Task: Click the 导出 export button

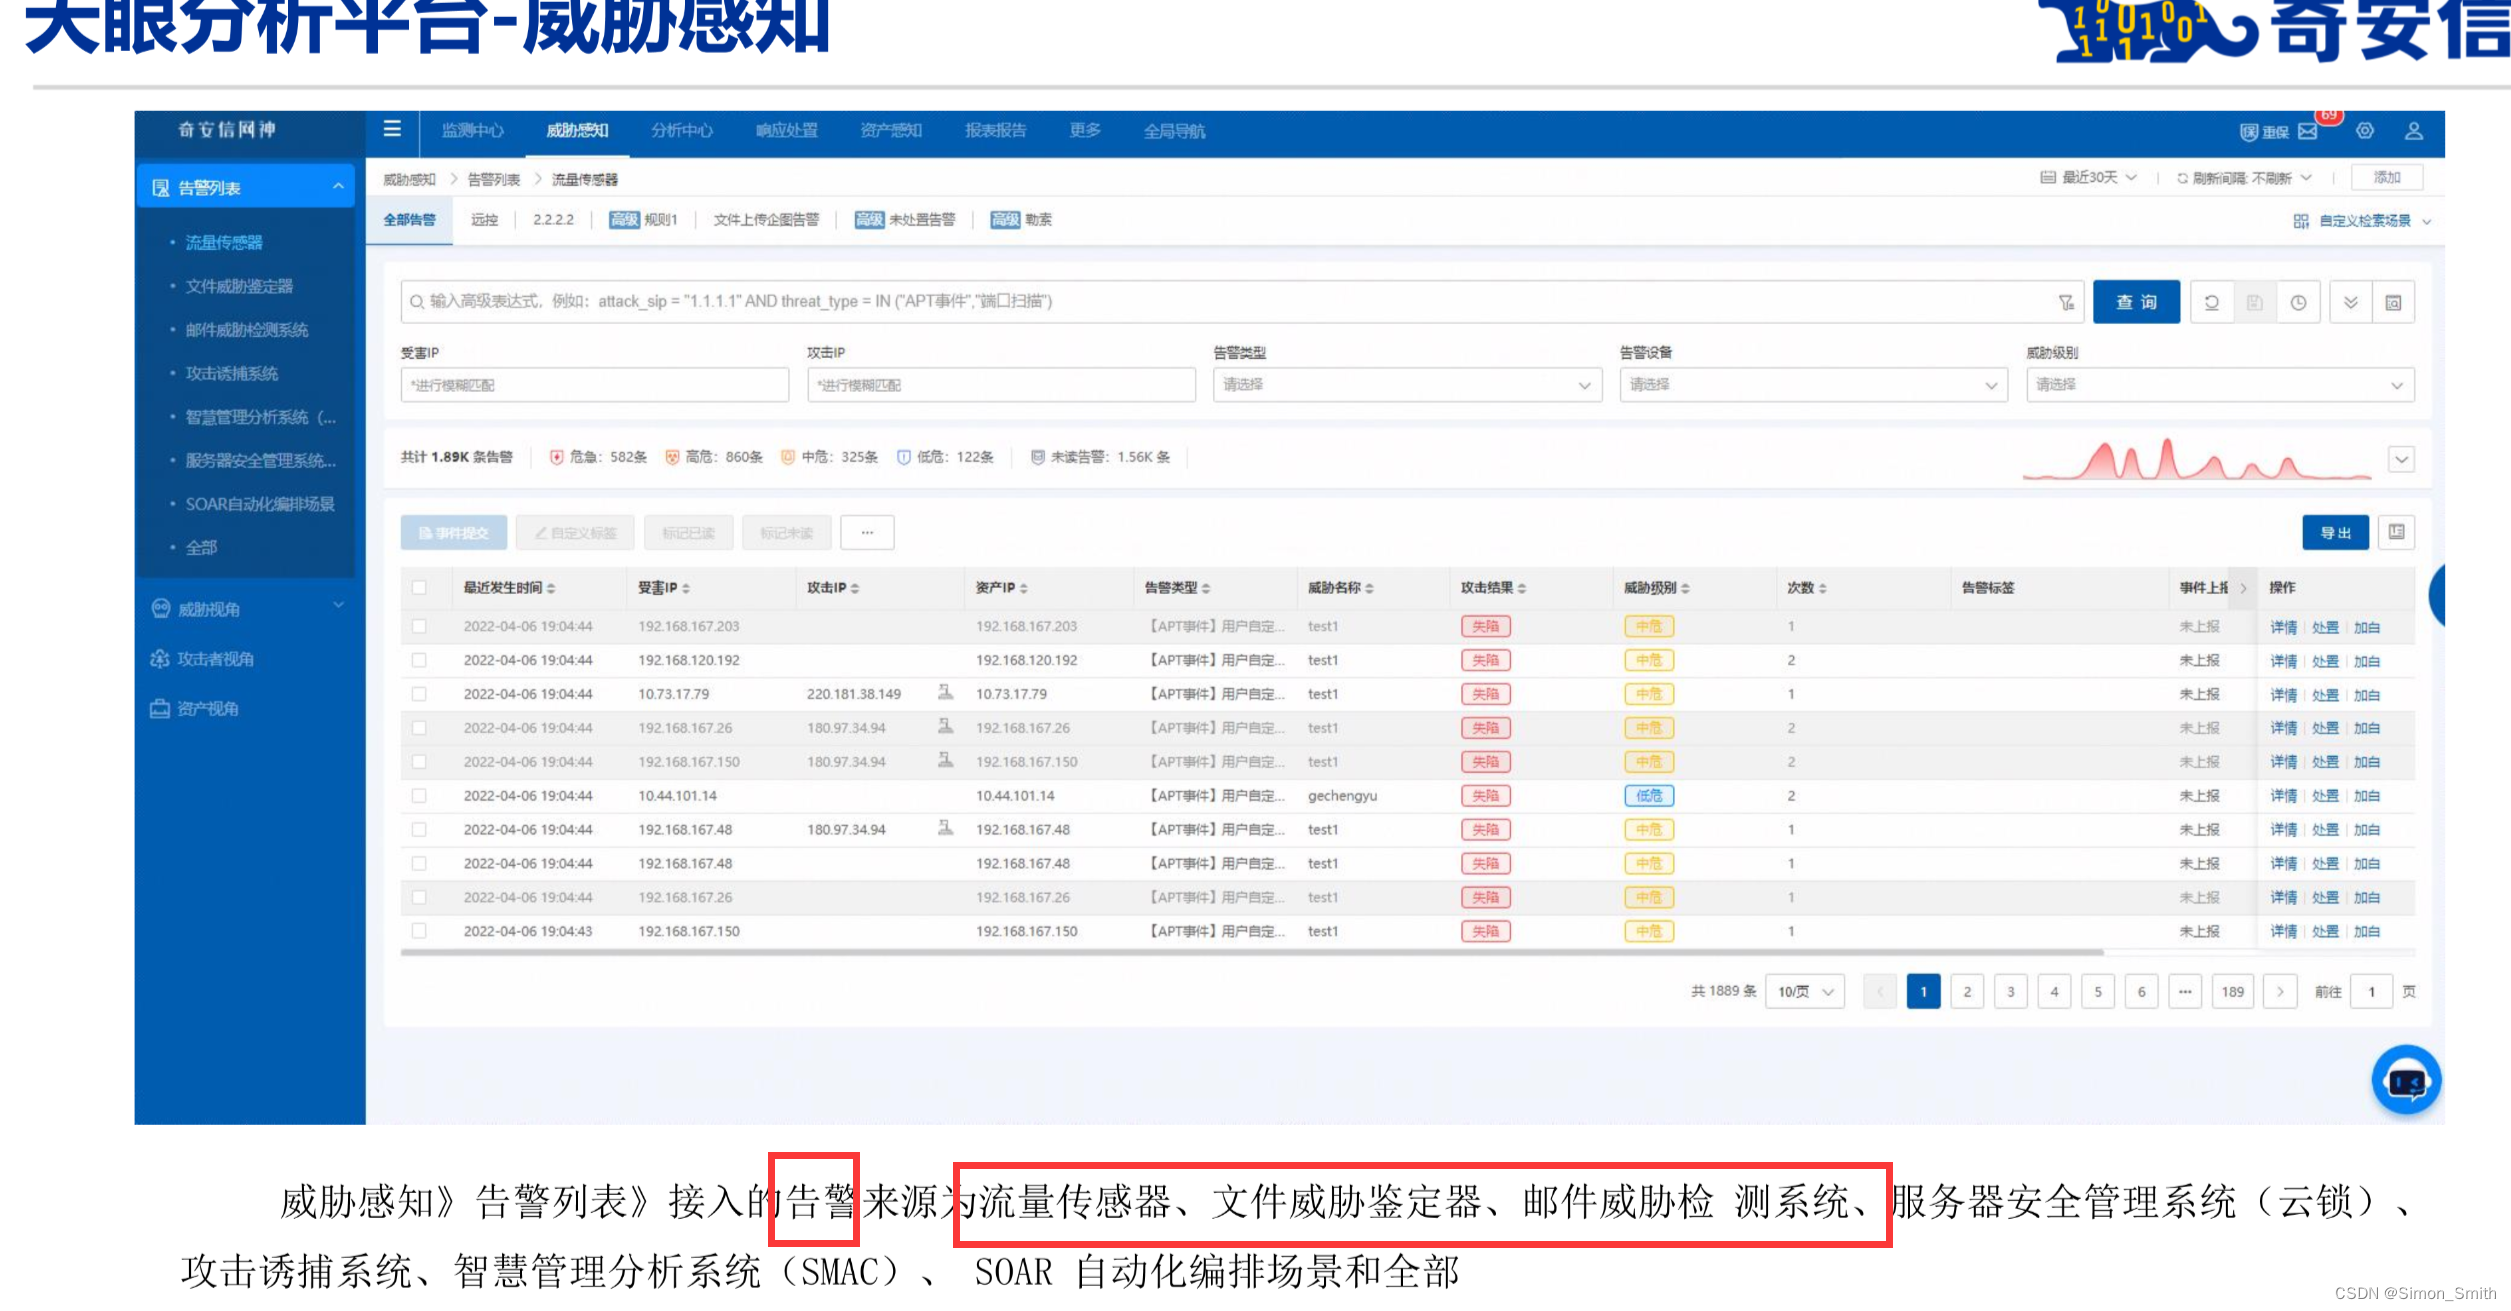Action: (x=2334, y=532)
